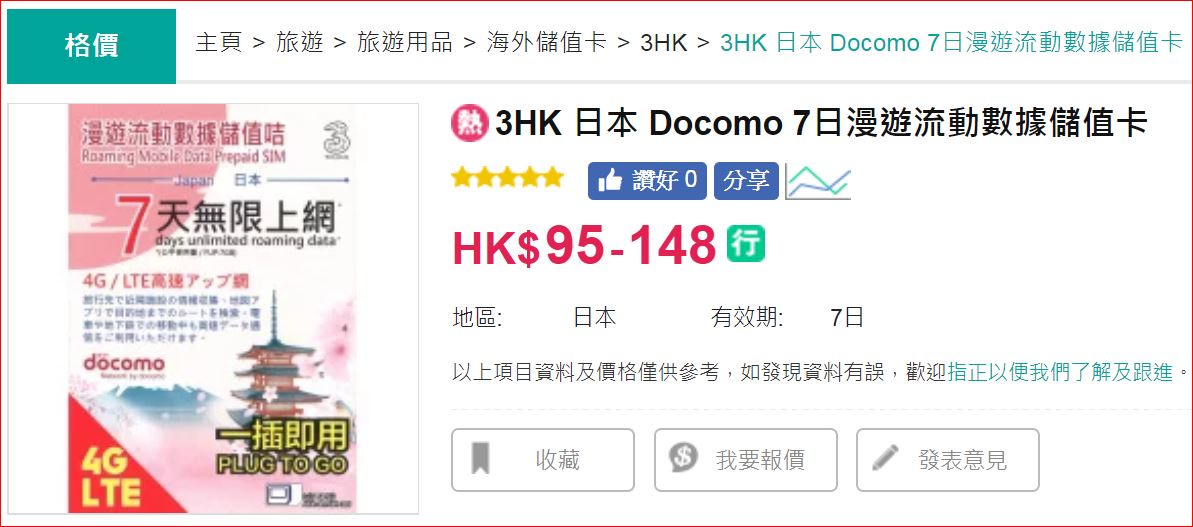
Task: Click the 分享 share button
Action: pyautogui.click(x=746, y=181)
